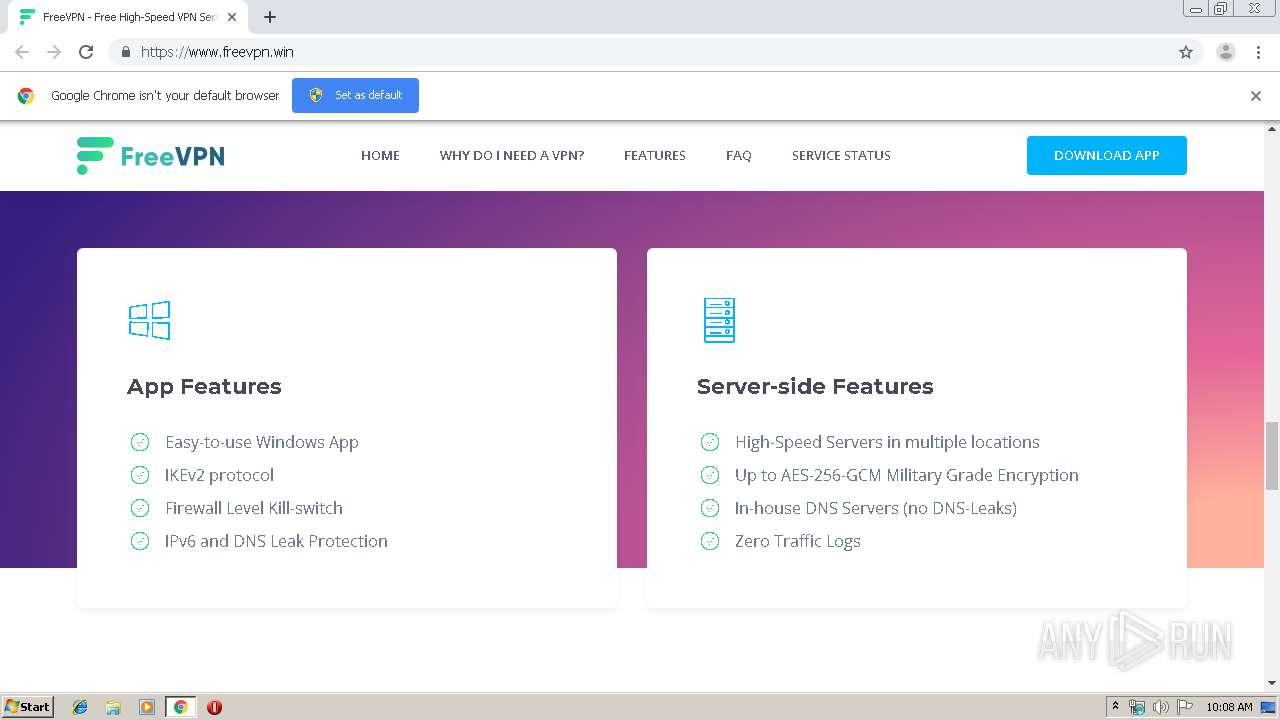Screen dimensions: 1280x720
Task: Click the text IKEv2 protocol
Action: click(219, 475)
